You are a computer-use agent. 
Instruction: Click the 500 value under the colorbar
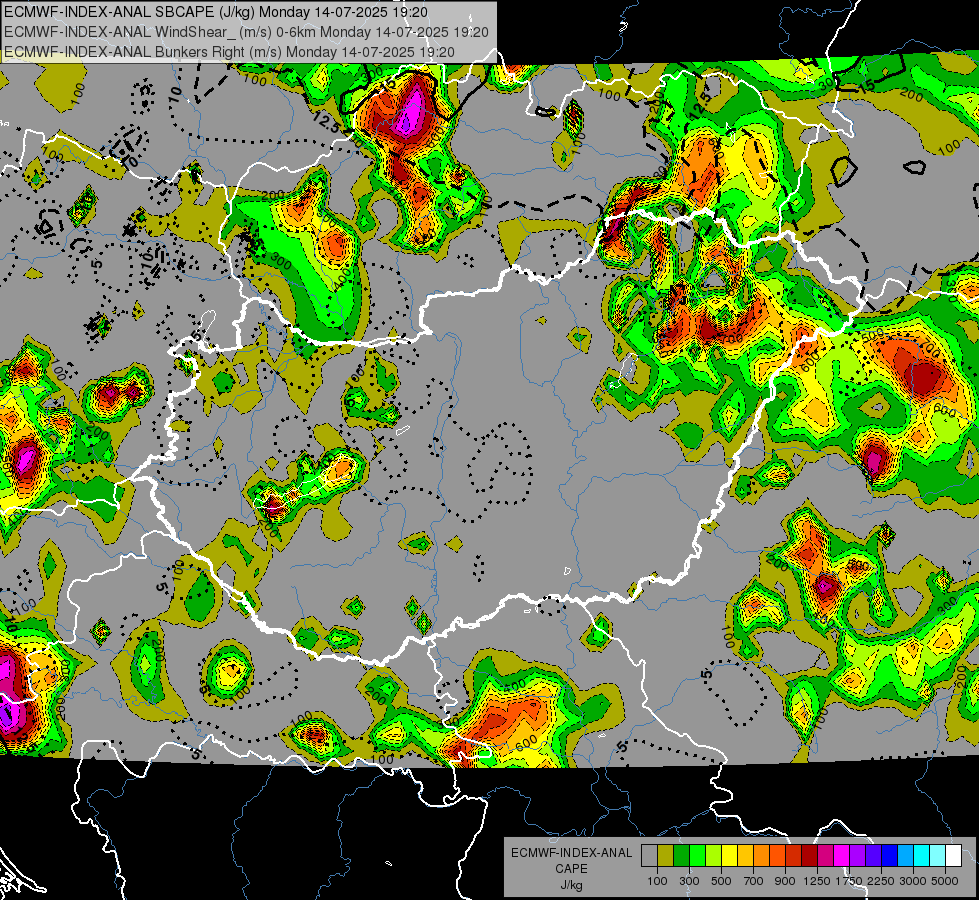[721, 881]
